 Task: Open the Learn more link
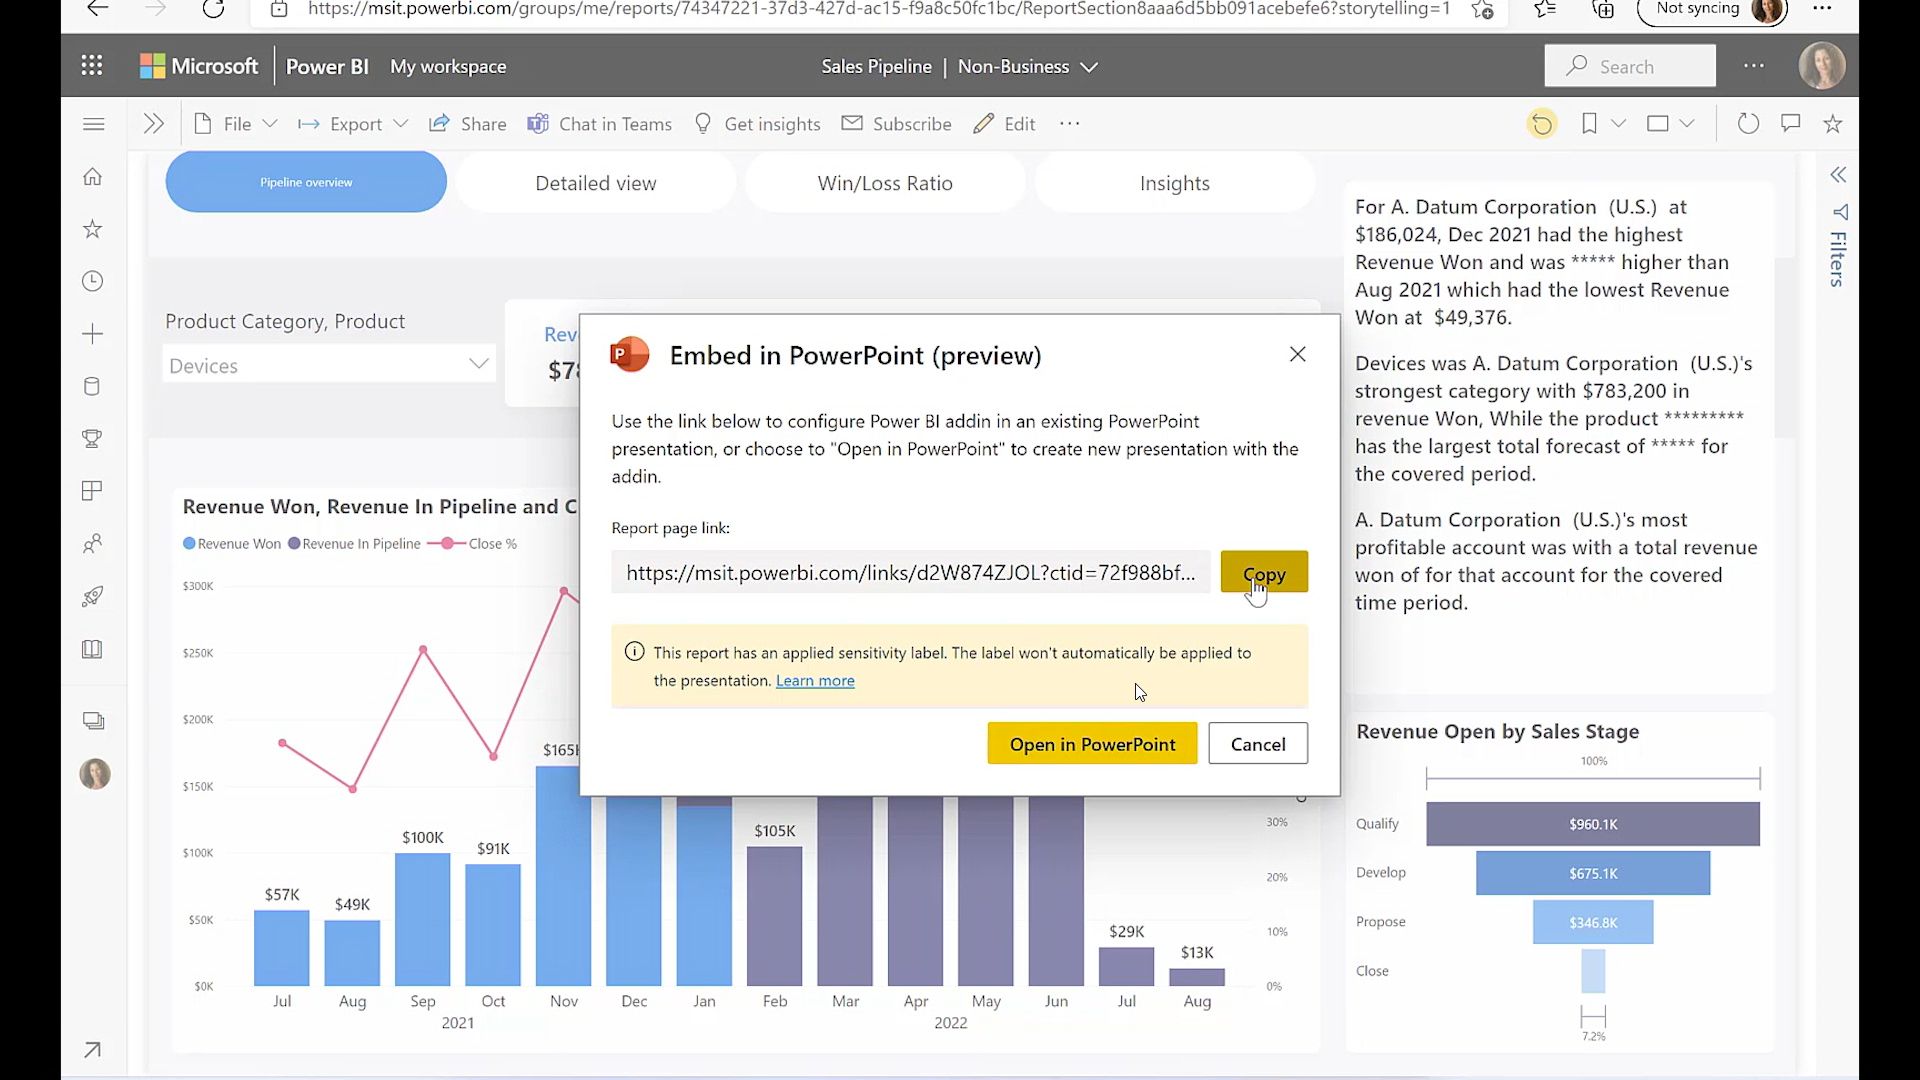[815, 681]
